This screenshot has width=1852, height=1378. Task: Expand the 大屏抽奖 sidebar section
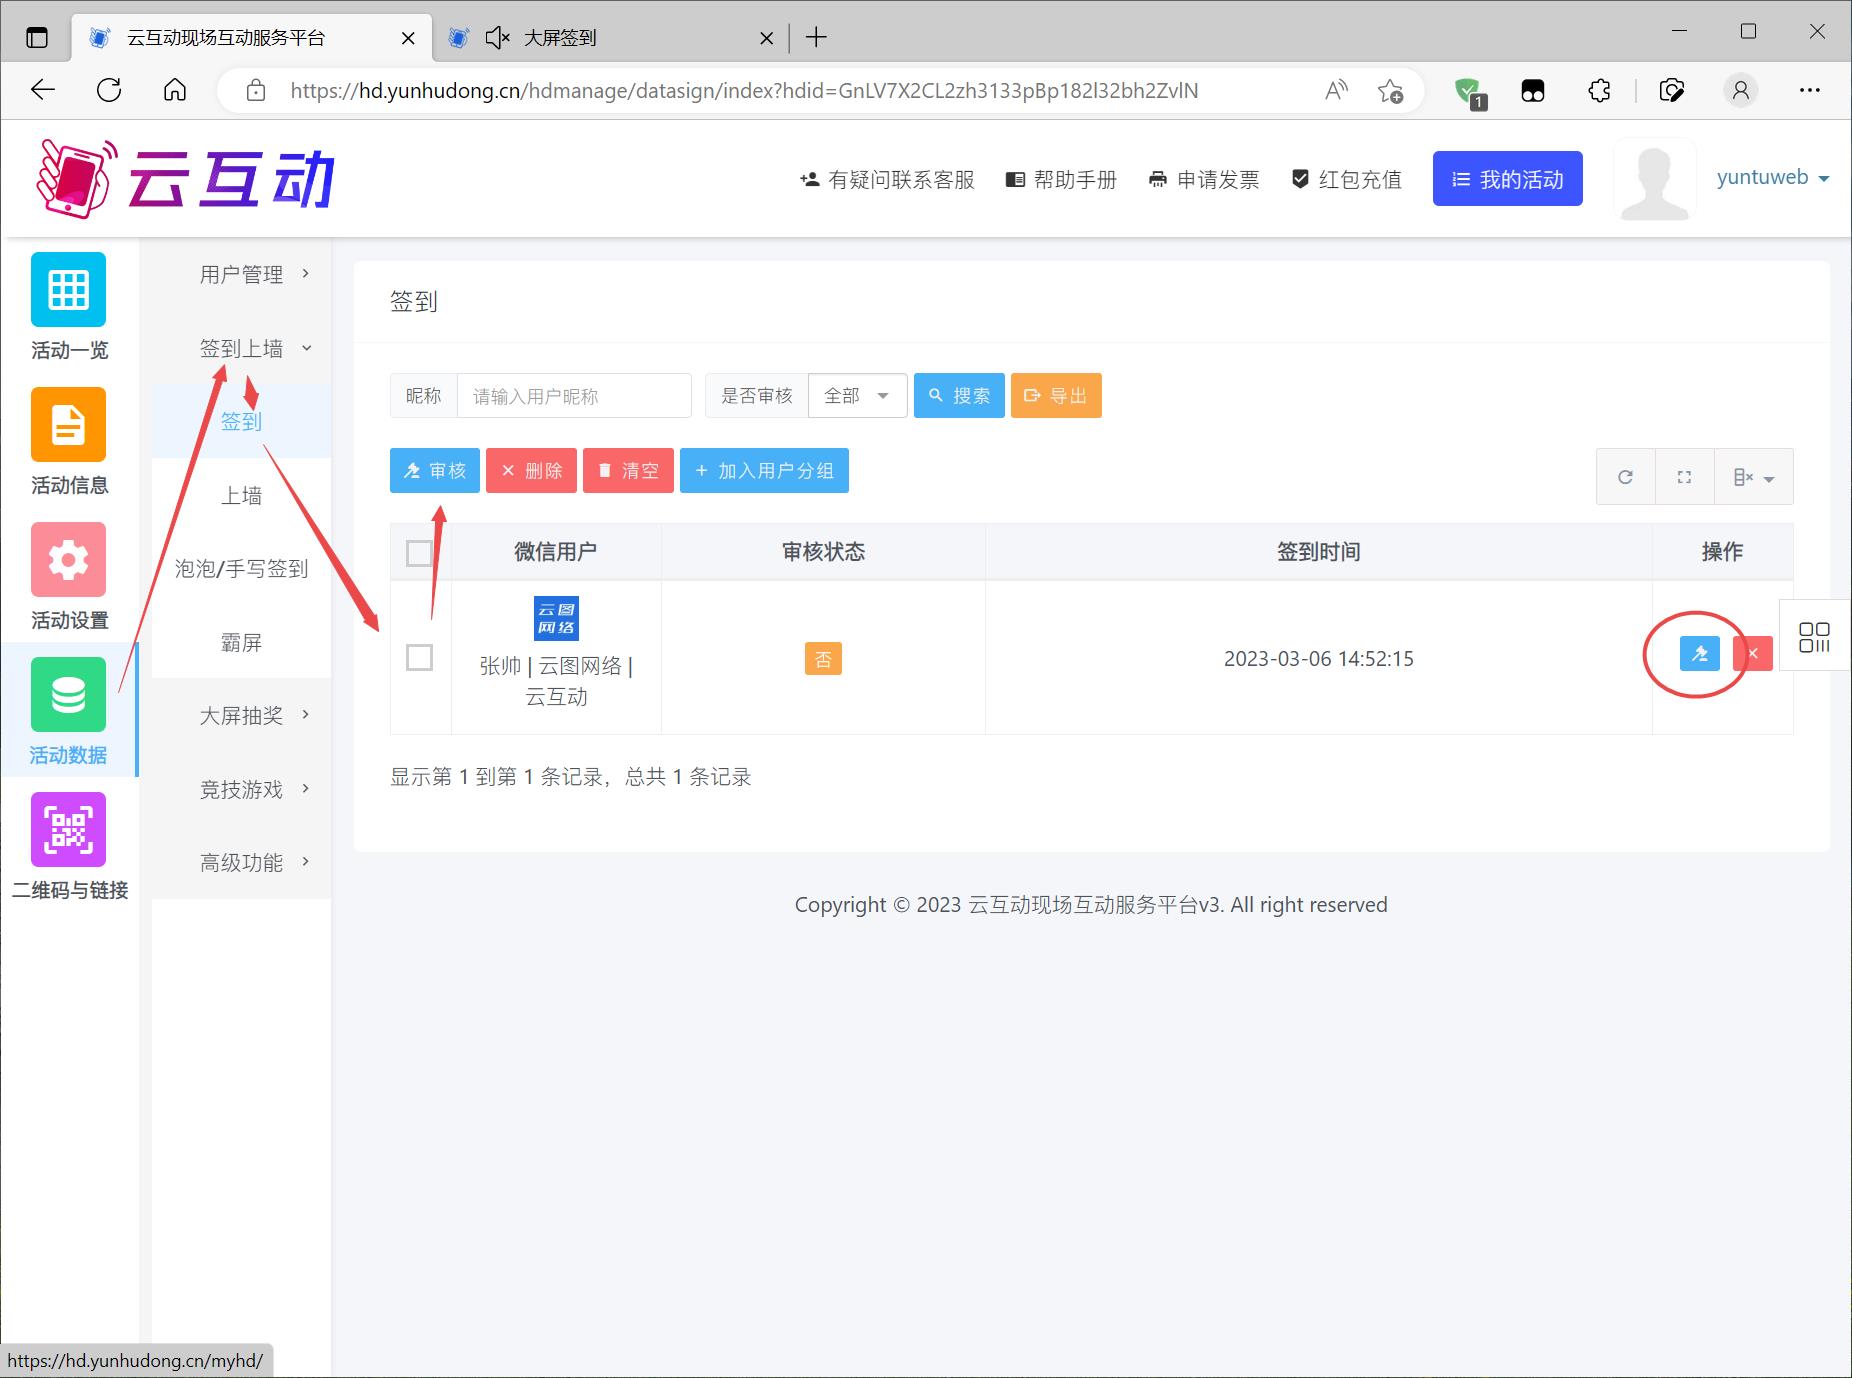[242, 716]
